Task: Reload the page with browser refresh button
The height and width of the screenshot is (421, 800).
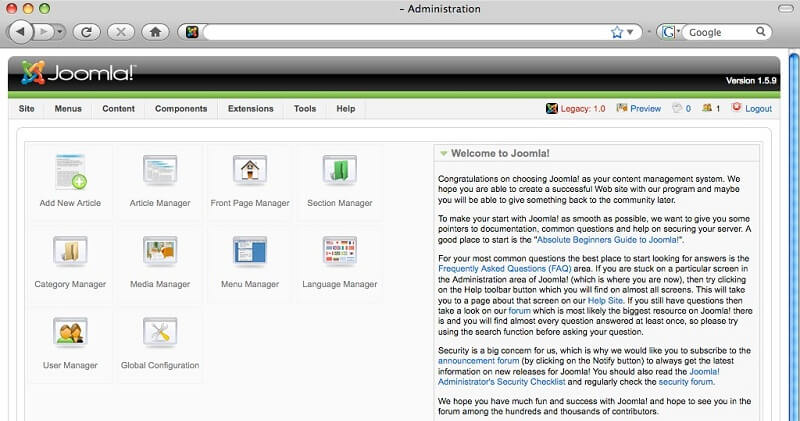Action: 87,32
